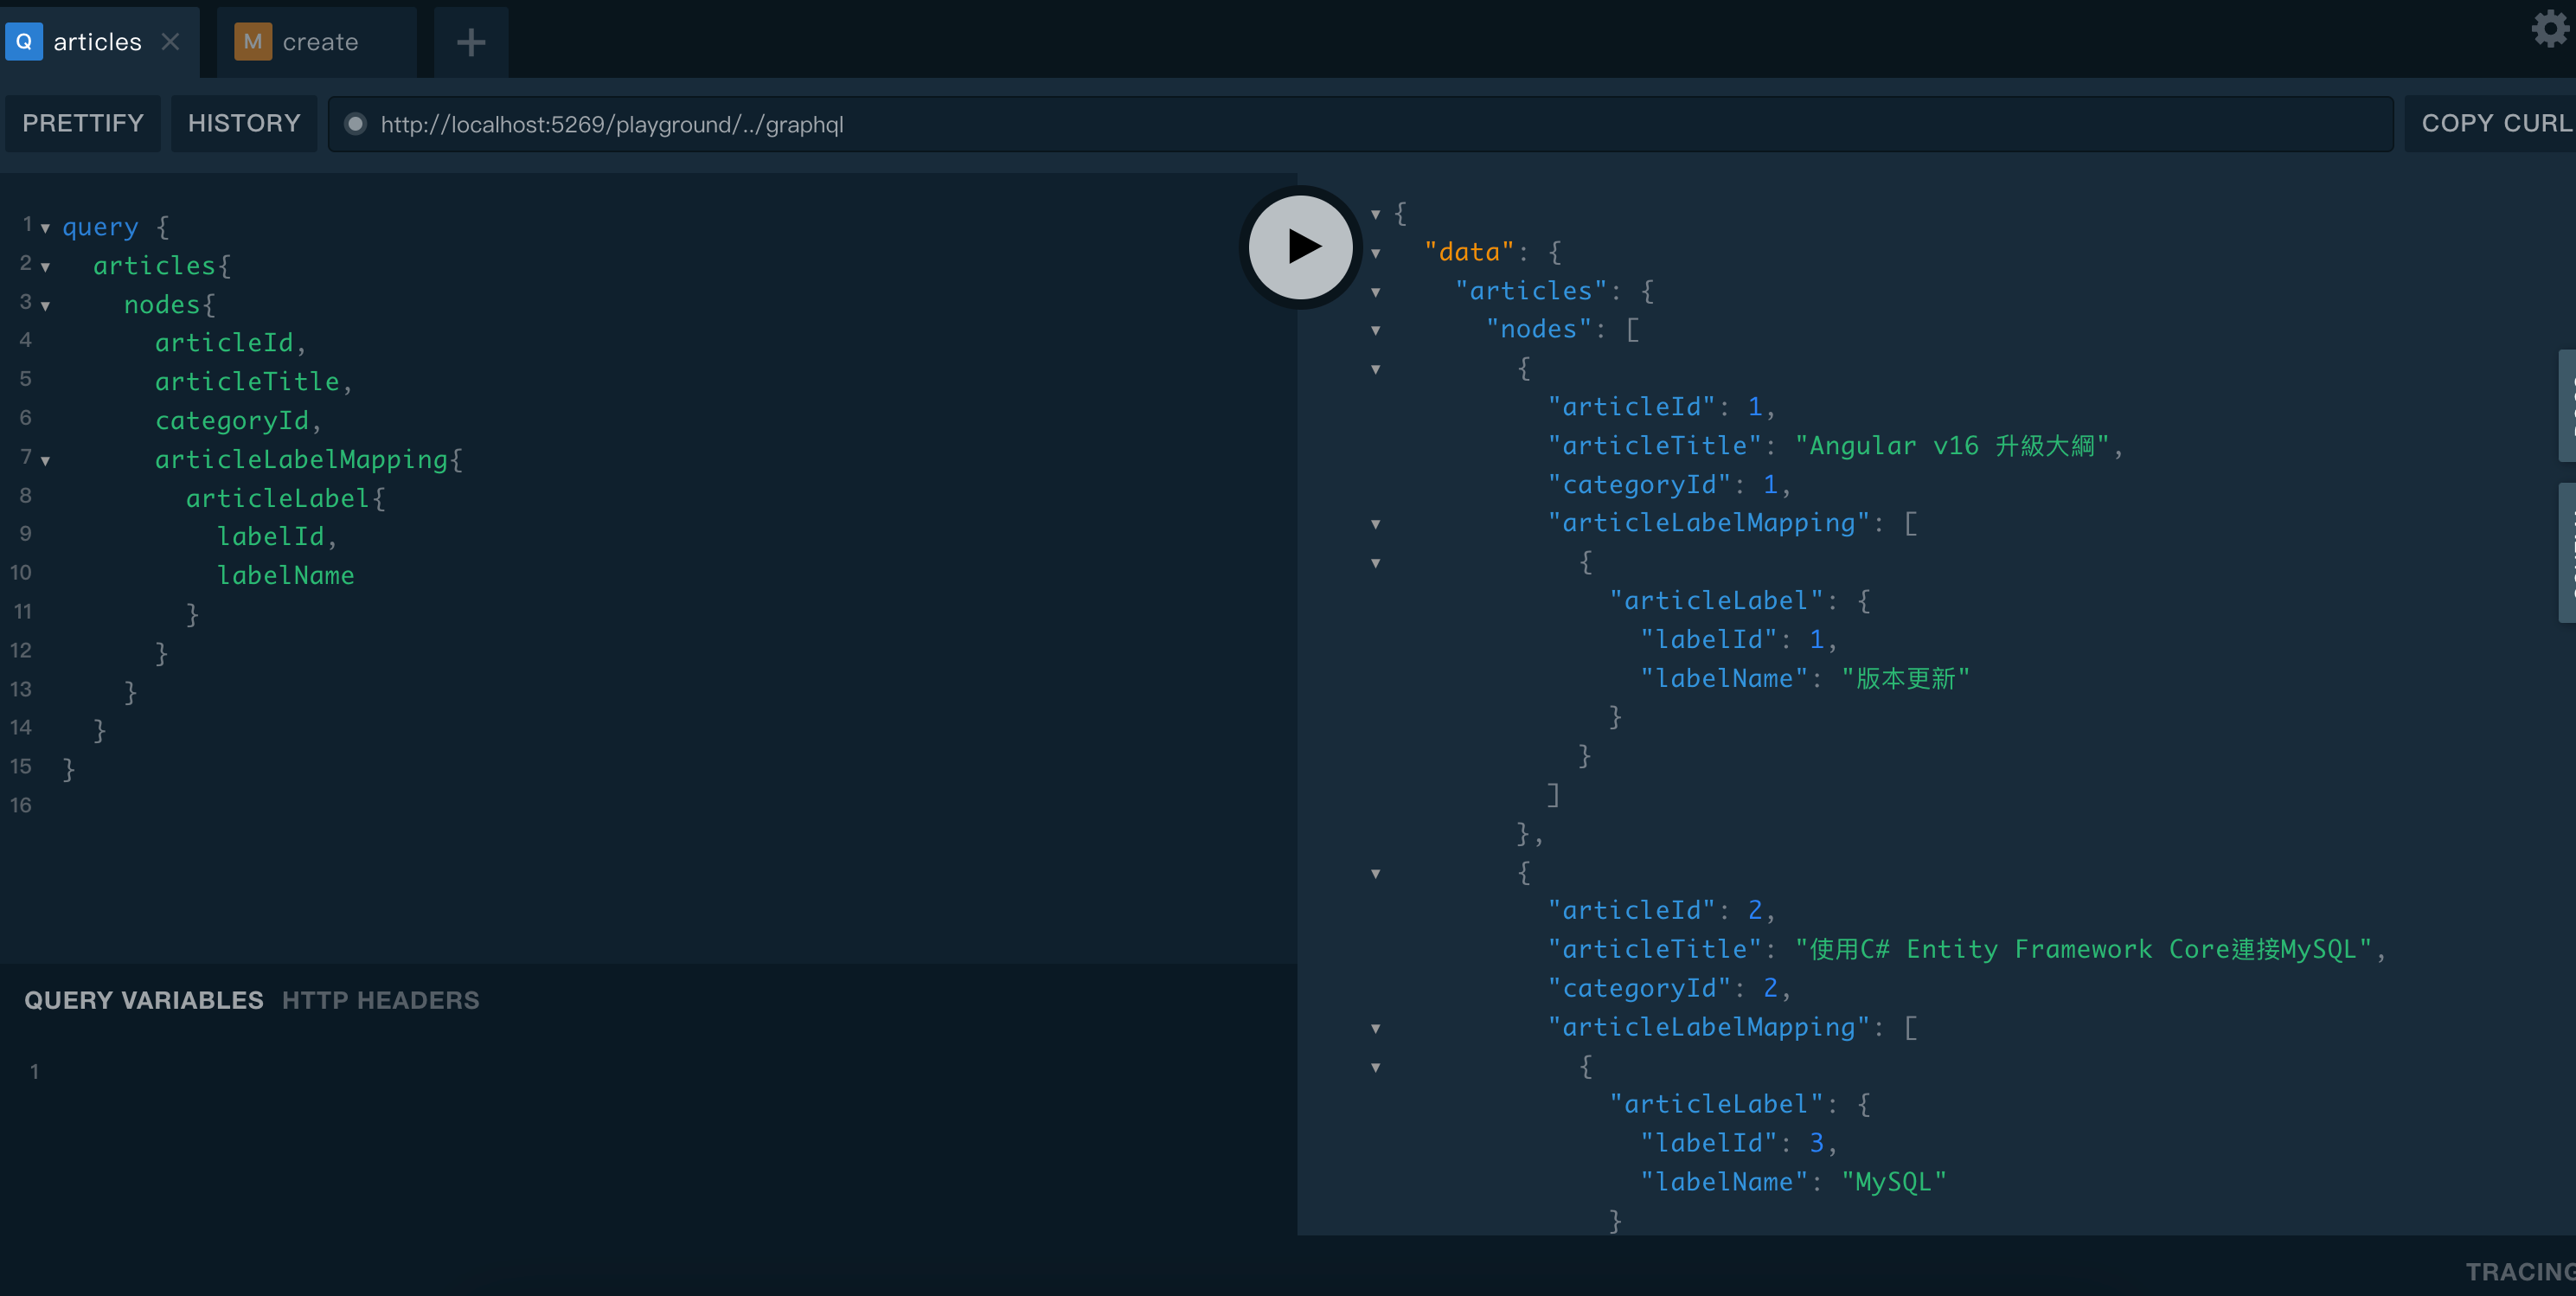
Task: Collapse the "data" object in response
Action: tap(1376, 253)
